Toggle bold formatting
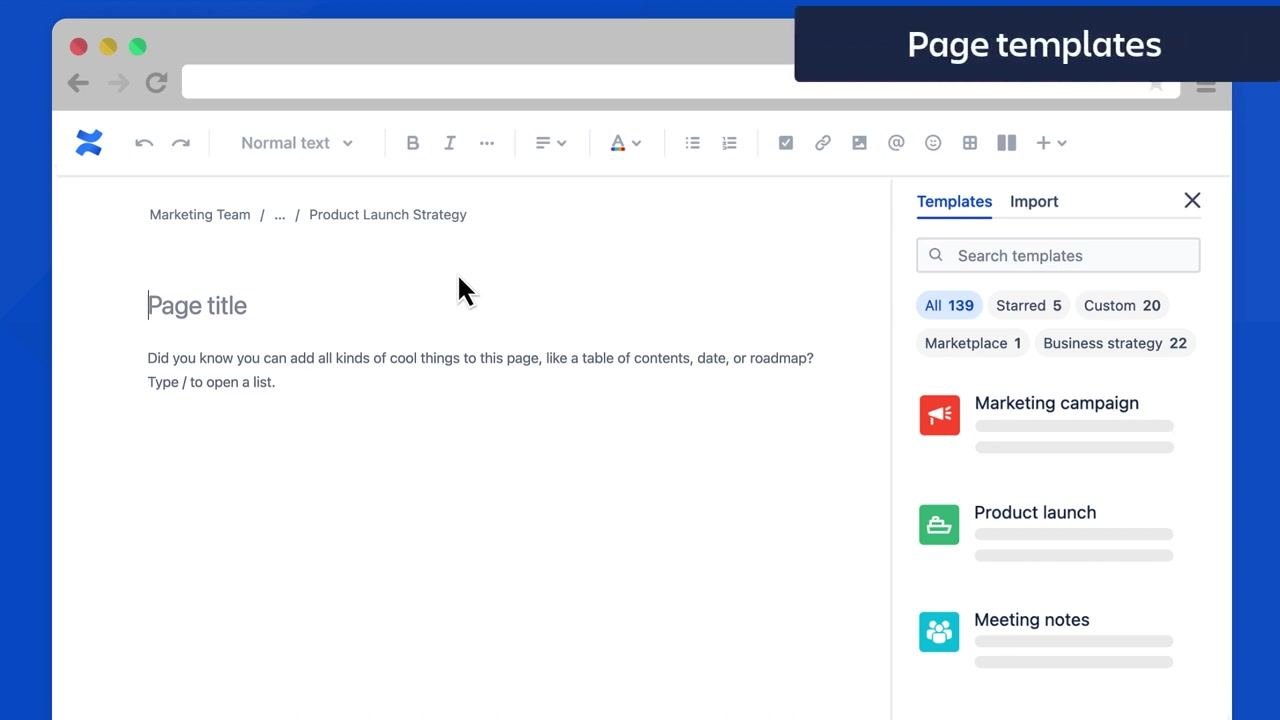 [412, 143]
